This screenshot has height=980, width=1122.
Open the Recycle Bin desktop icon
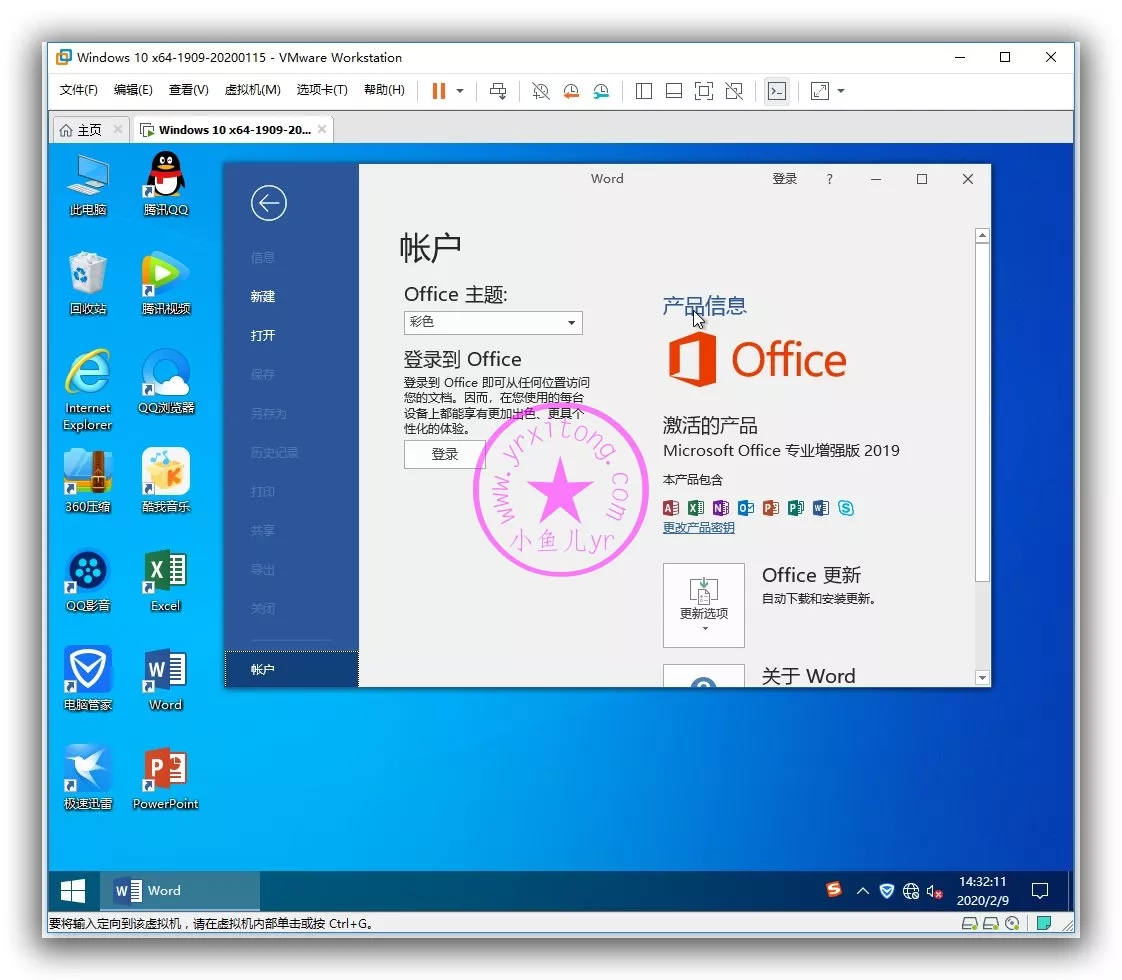point(88,279)
